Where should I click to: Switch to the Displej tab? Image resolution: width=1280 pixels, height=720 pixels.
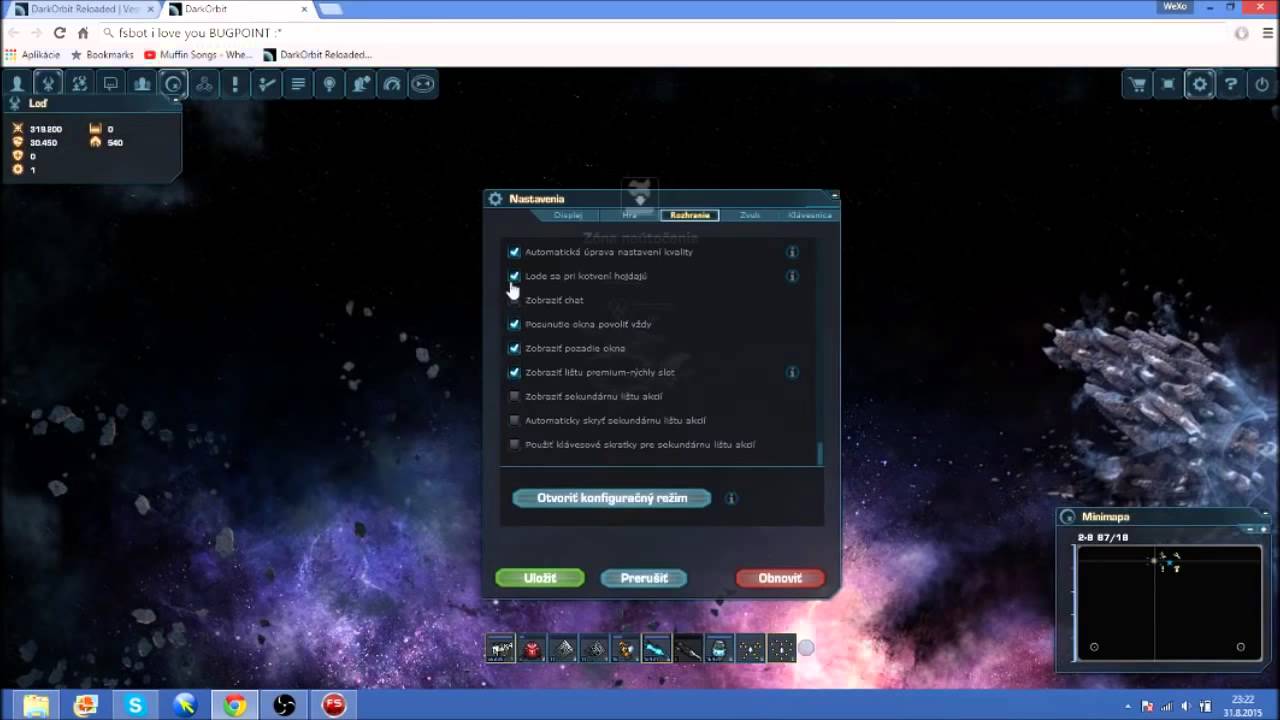tap(568, 215)
